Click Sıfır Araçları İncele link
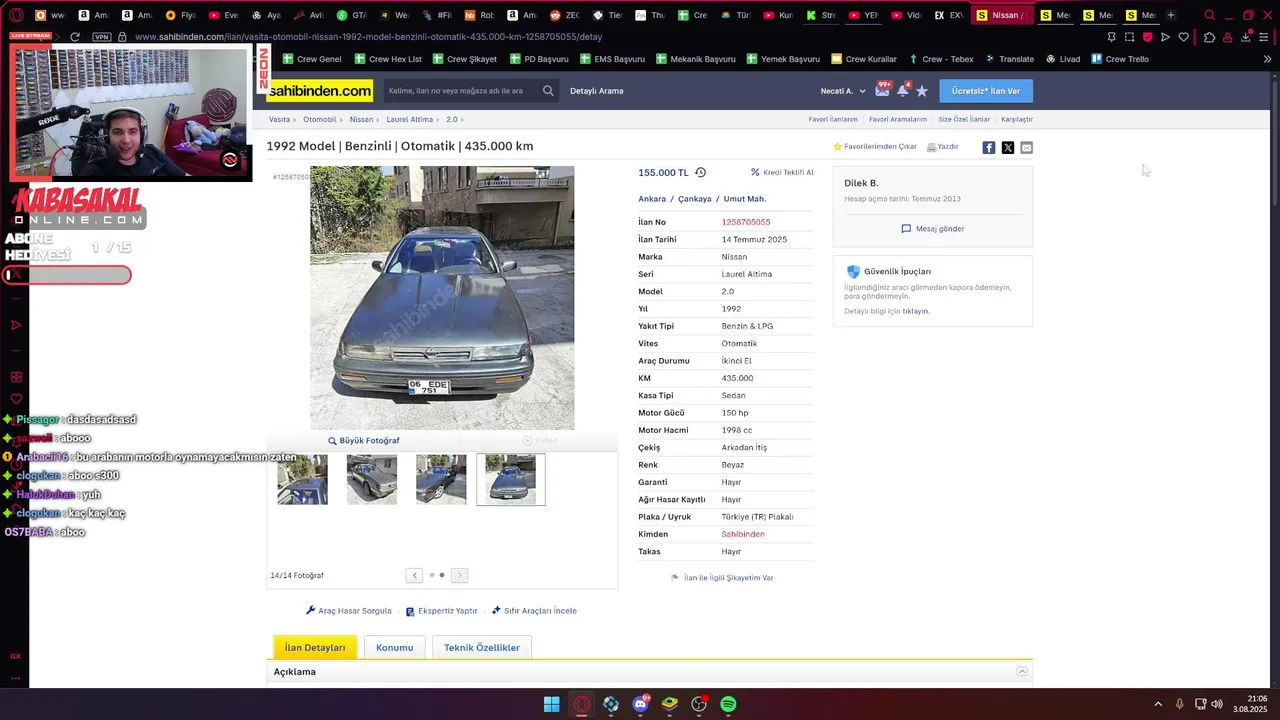The width and height of the screenshot is (1280, 720). point(534,610)
